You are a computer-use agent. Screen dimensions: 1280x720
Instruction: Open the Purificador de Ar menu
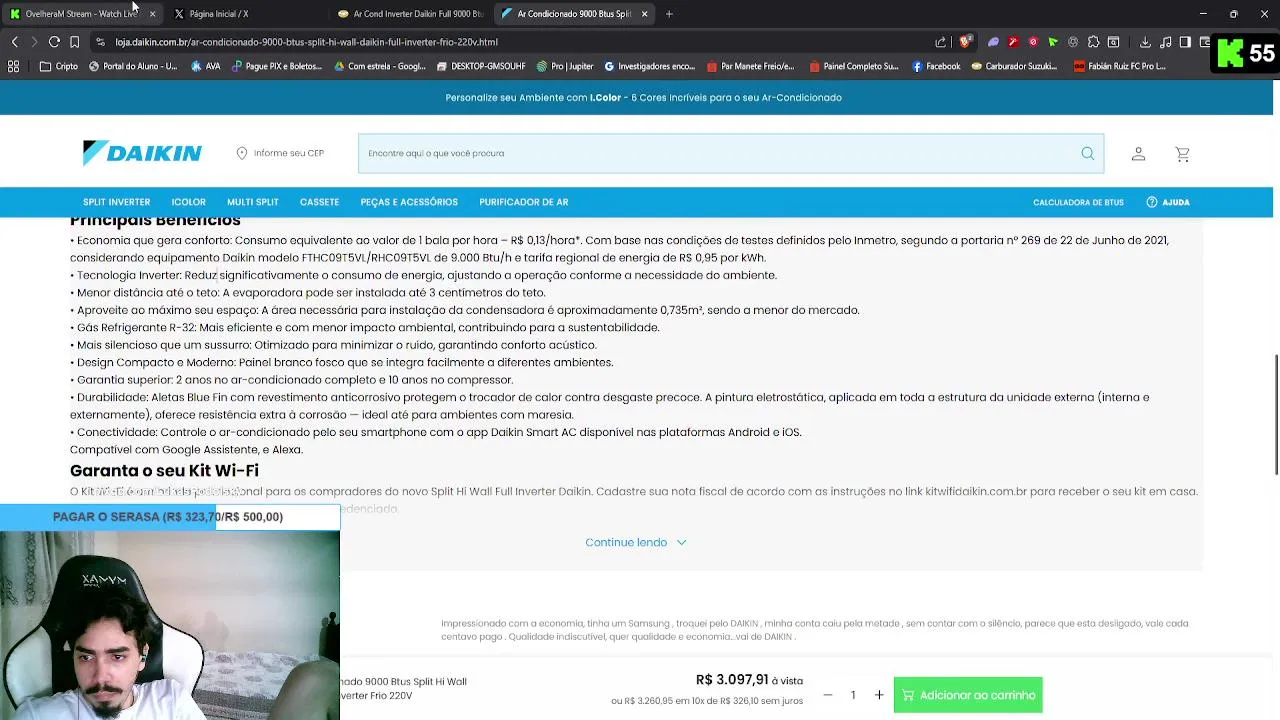[x=523, y=202]
